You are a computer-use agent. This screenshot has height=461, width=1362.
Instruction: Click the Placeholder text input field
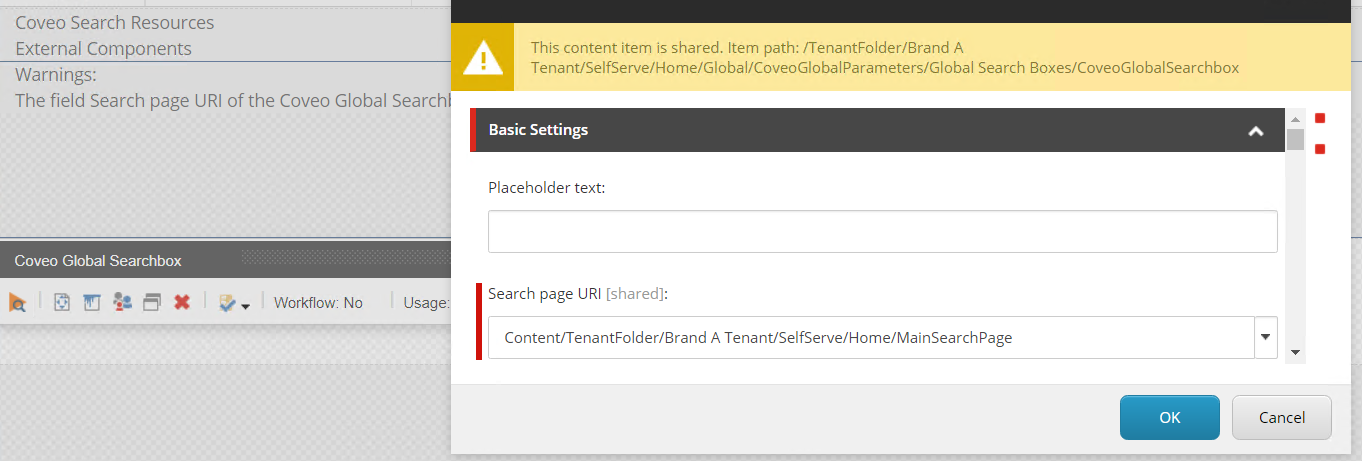883,231
